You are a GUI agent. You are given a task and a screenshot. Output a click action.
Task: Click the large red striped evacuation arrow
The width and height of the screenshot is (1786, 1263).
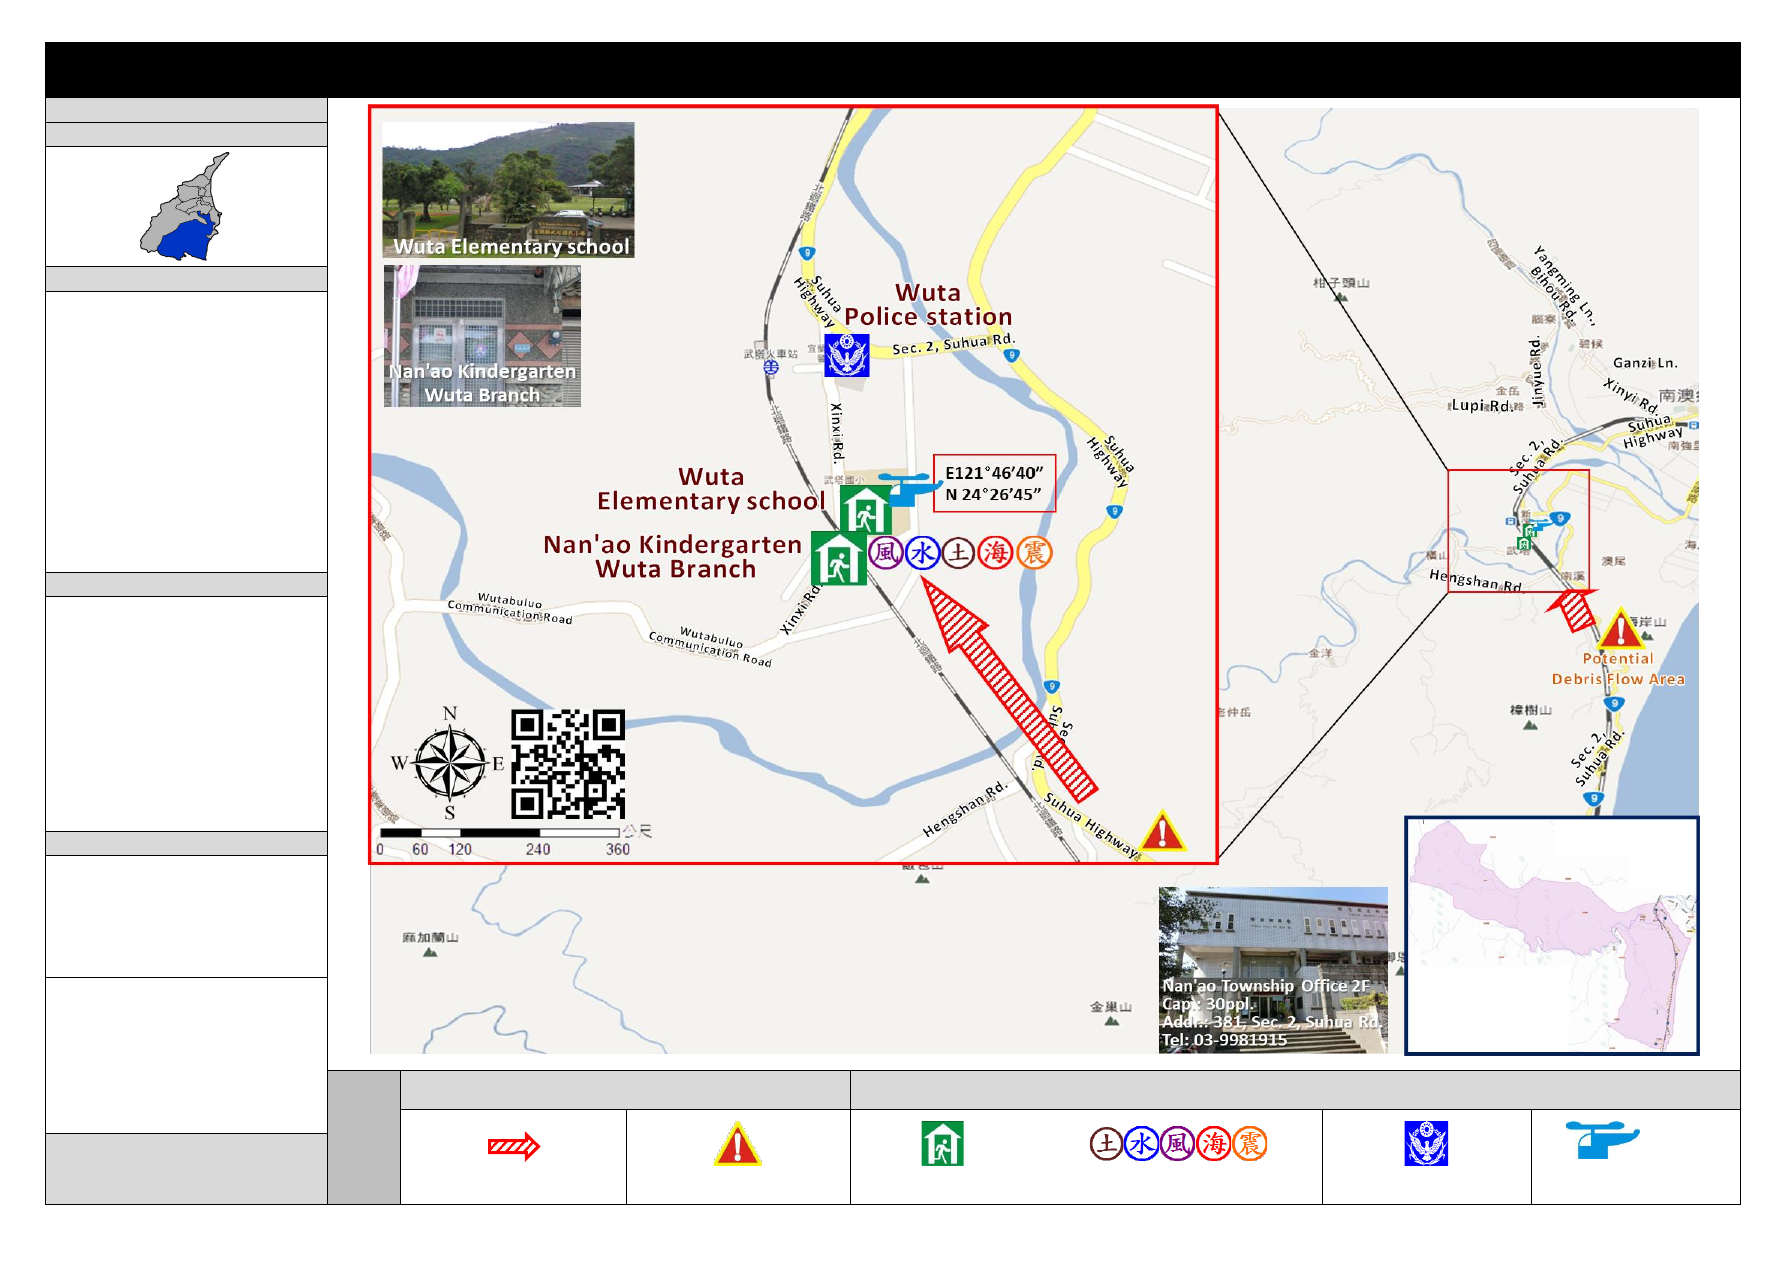(x=1008, y=690)
